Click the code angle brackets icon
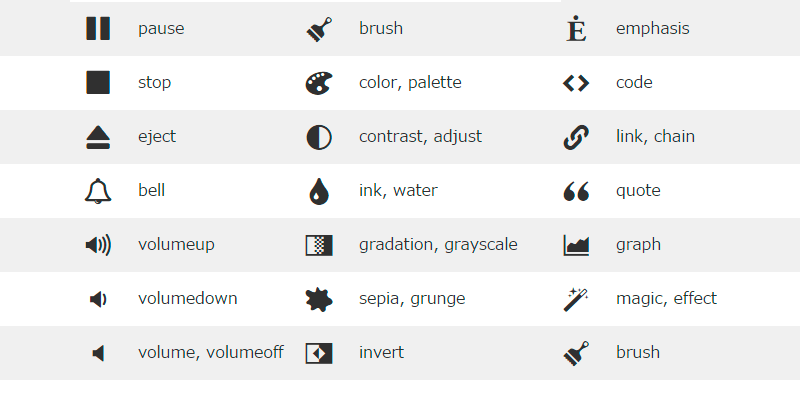Viewport: 800px width, 400px height. tap(576, 83)
